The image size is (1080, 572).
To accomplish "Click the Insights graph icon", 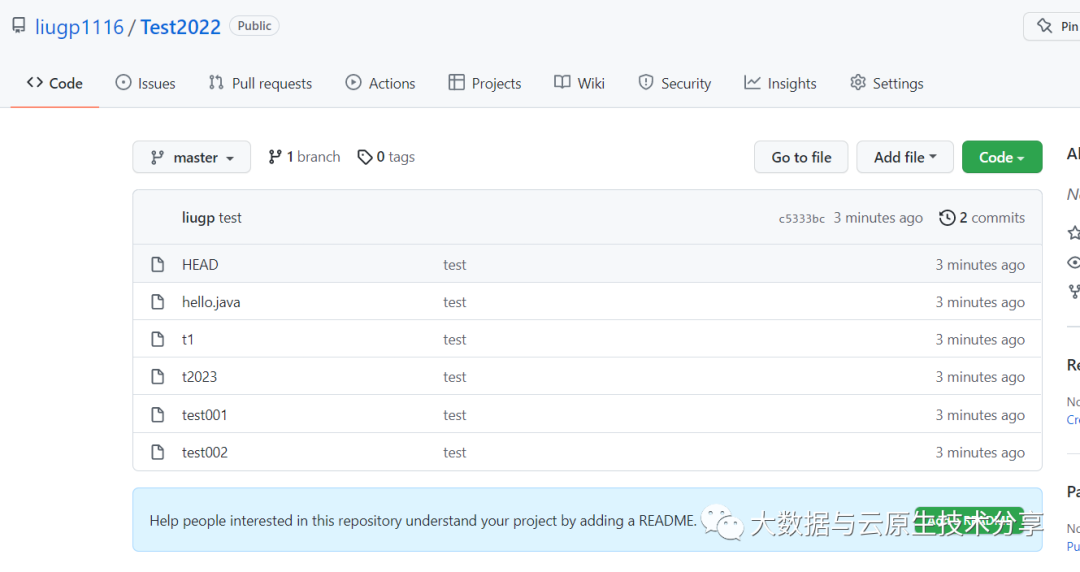I will tap(752, 83).
